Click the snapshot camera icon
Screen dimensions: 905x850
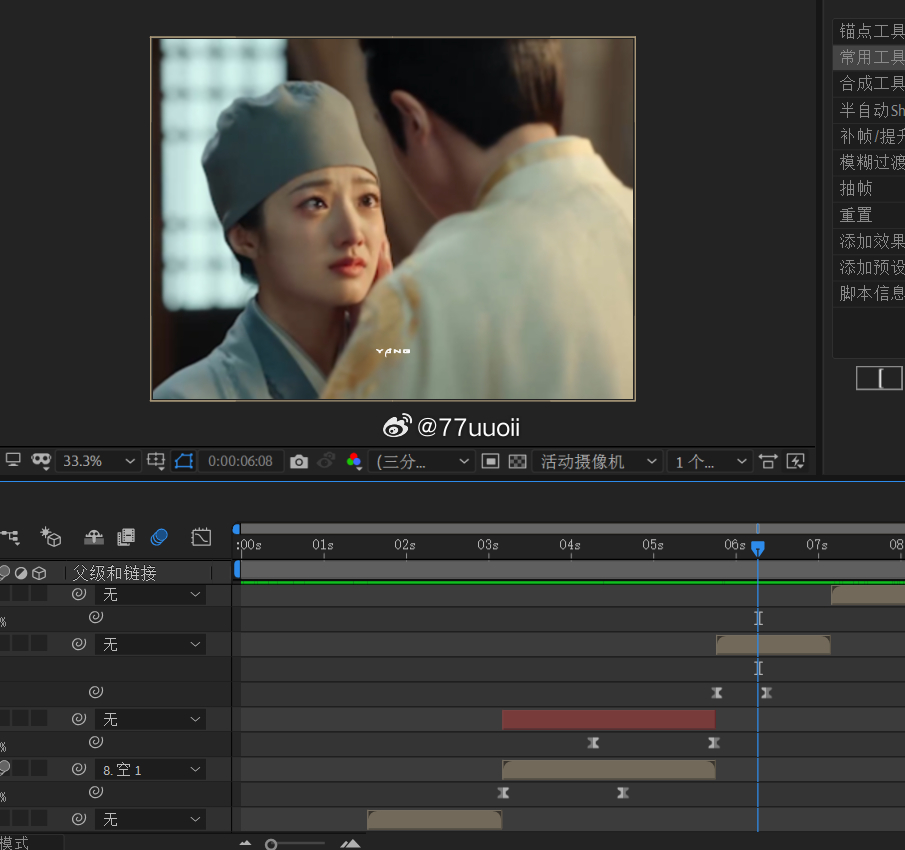coord(298,462)
